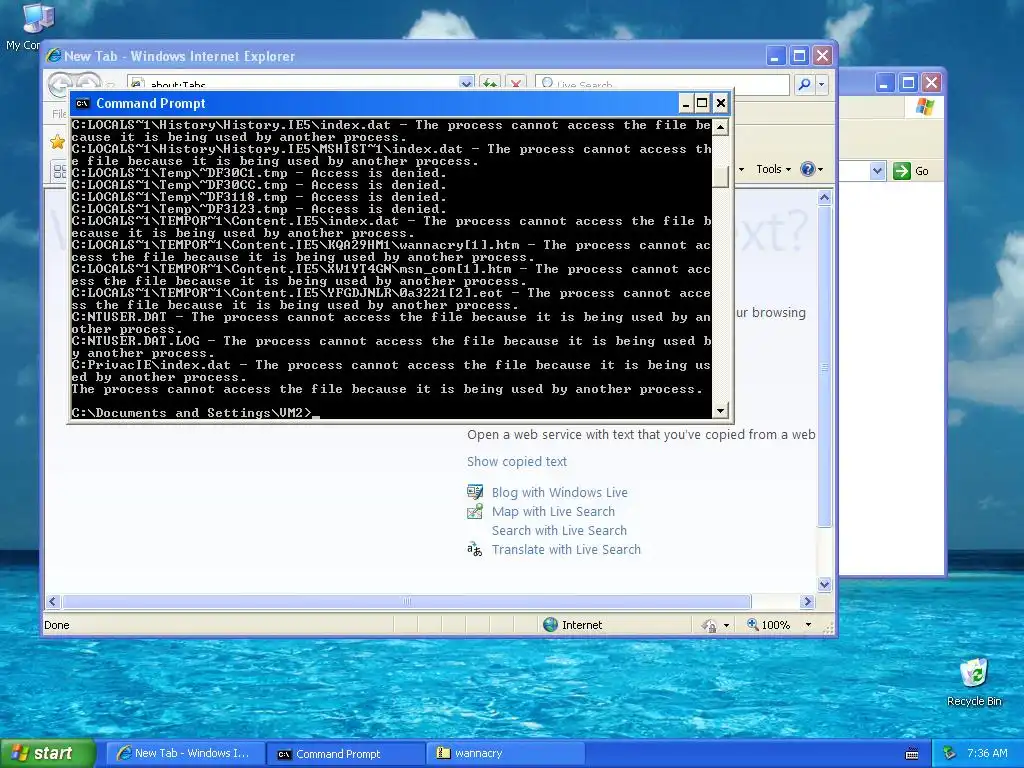
Task: Click the Refresh icon beside the address bar
Action: [x=489, y=84]
